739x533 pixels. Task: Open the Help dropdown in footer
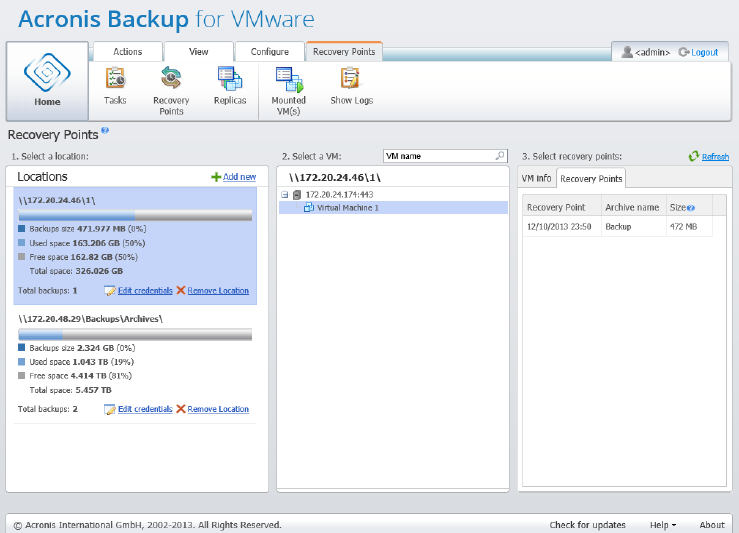pos(663,525)
